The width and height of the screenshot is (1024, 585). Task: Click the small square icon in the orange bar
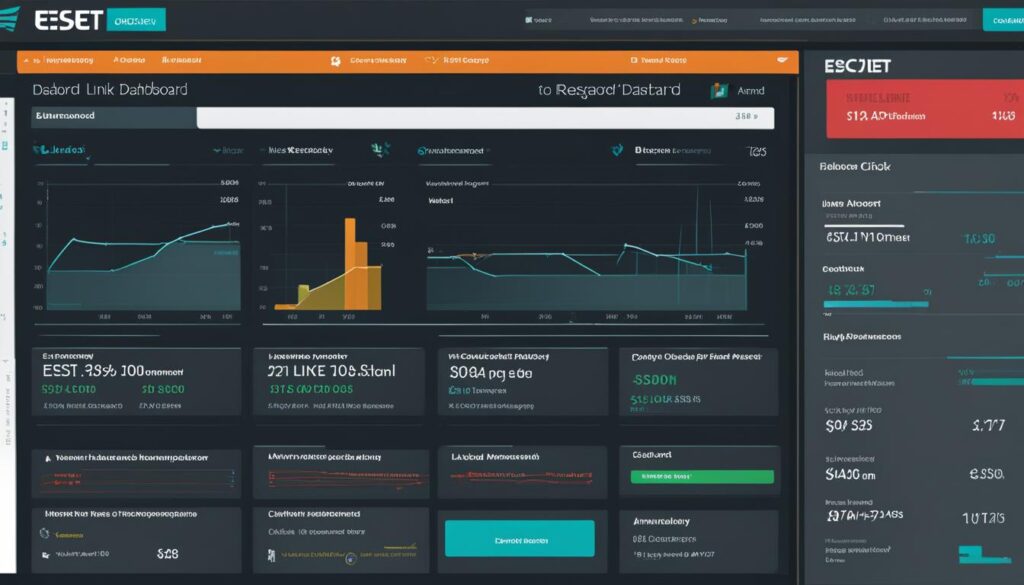coord(634,60)
